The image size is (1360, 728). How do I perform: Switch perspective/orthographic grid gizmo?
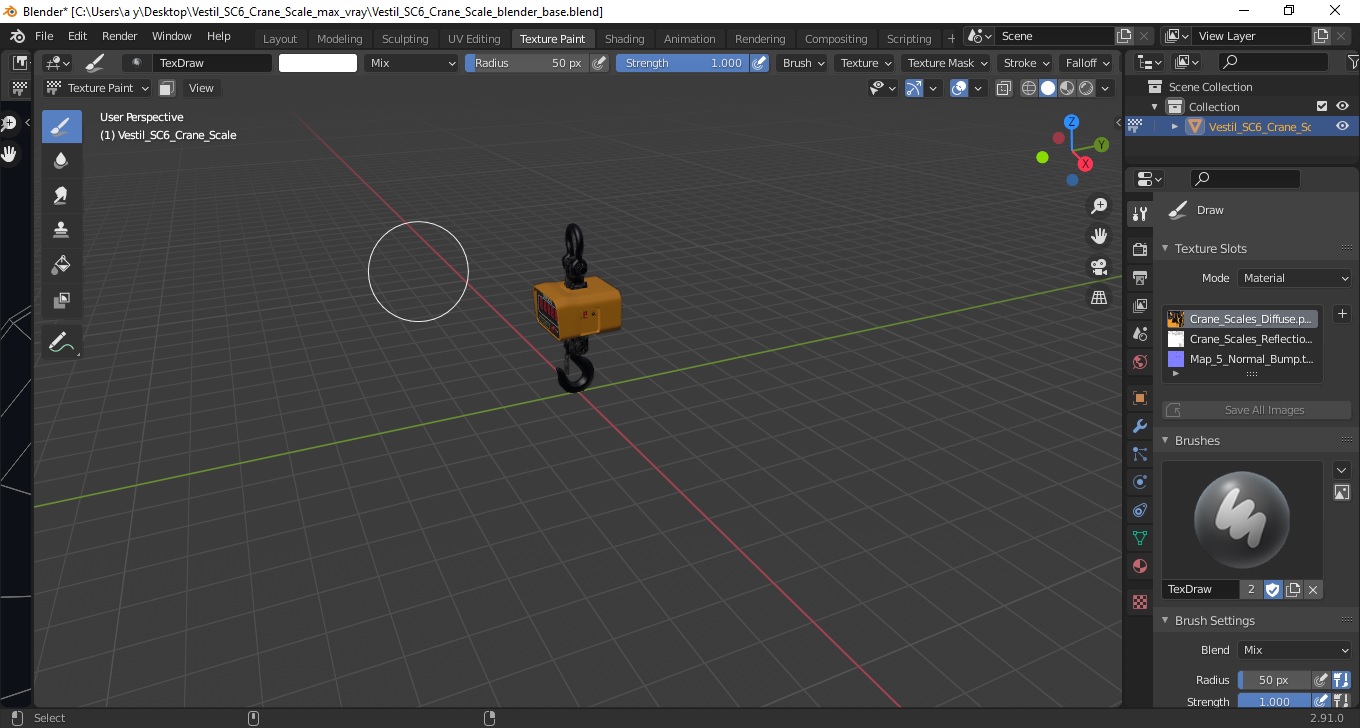[1099, 298]
